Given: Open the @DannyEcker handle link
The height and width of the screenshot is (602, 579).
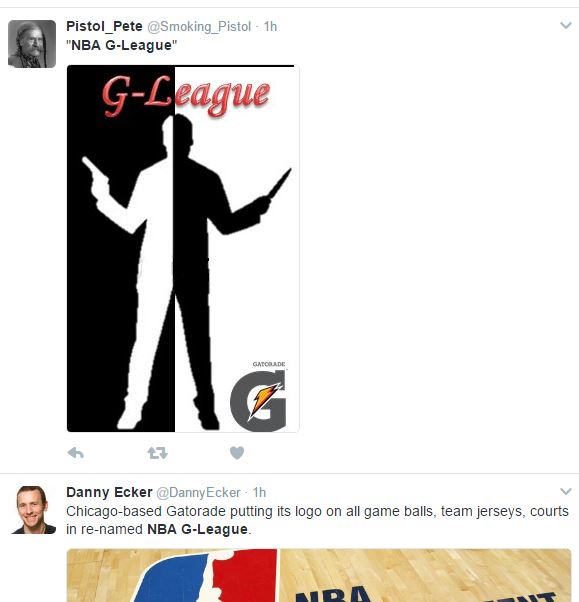Looking at the screenshot, I should (198, 493).
